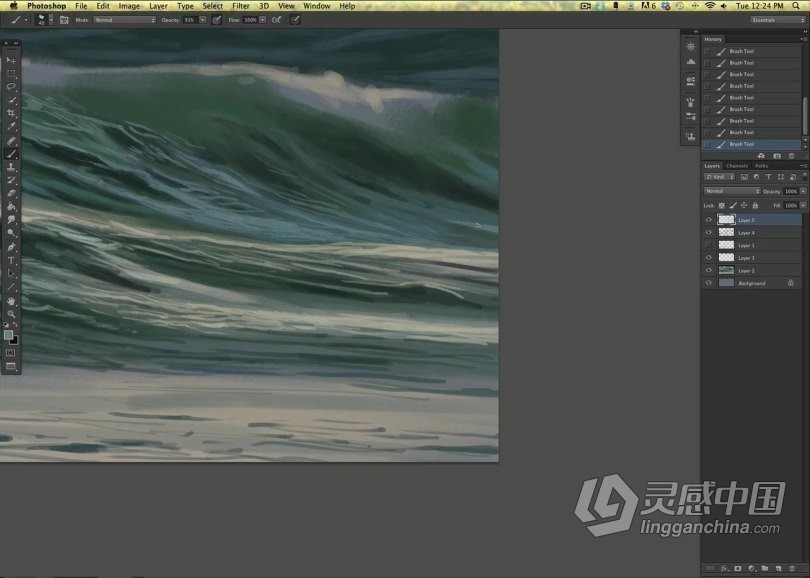Swap the foreground and background colors
810x578 pixels.
(15, 325)
